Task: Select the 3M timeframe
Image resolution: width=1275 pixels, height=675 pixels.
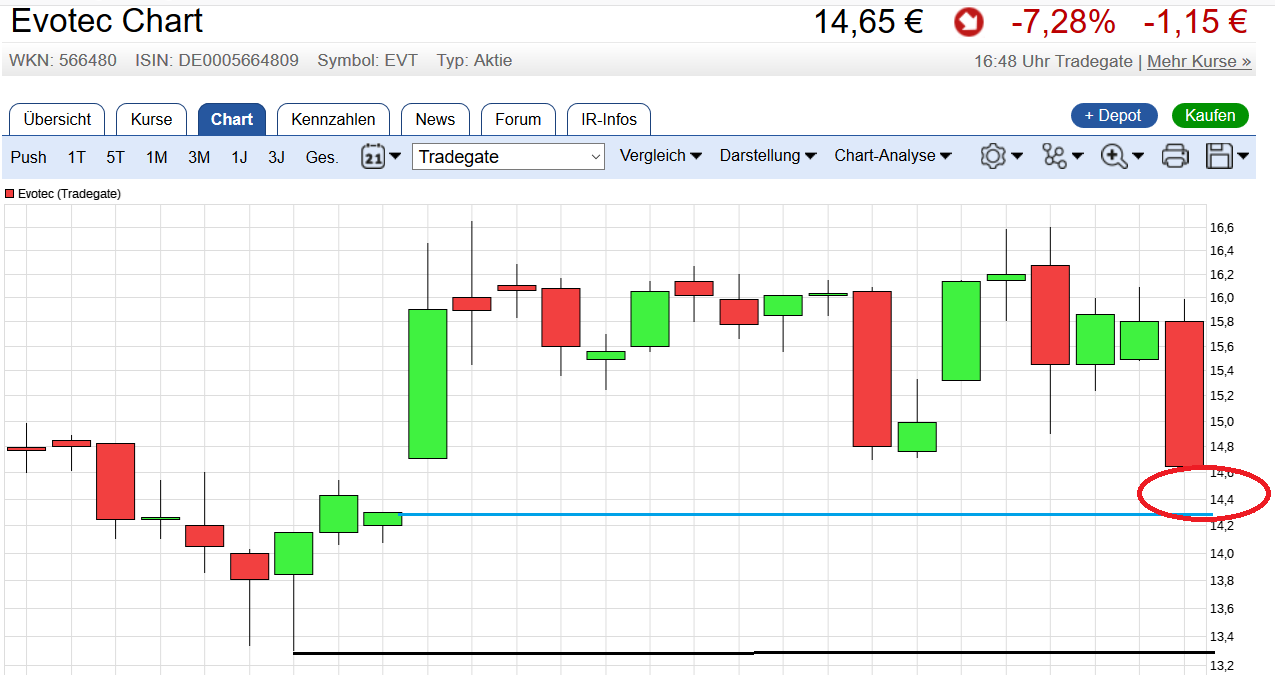Action: 199,157
